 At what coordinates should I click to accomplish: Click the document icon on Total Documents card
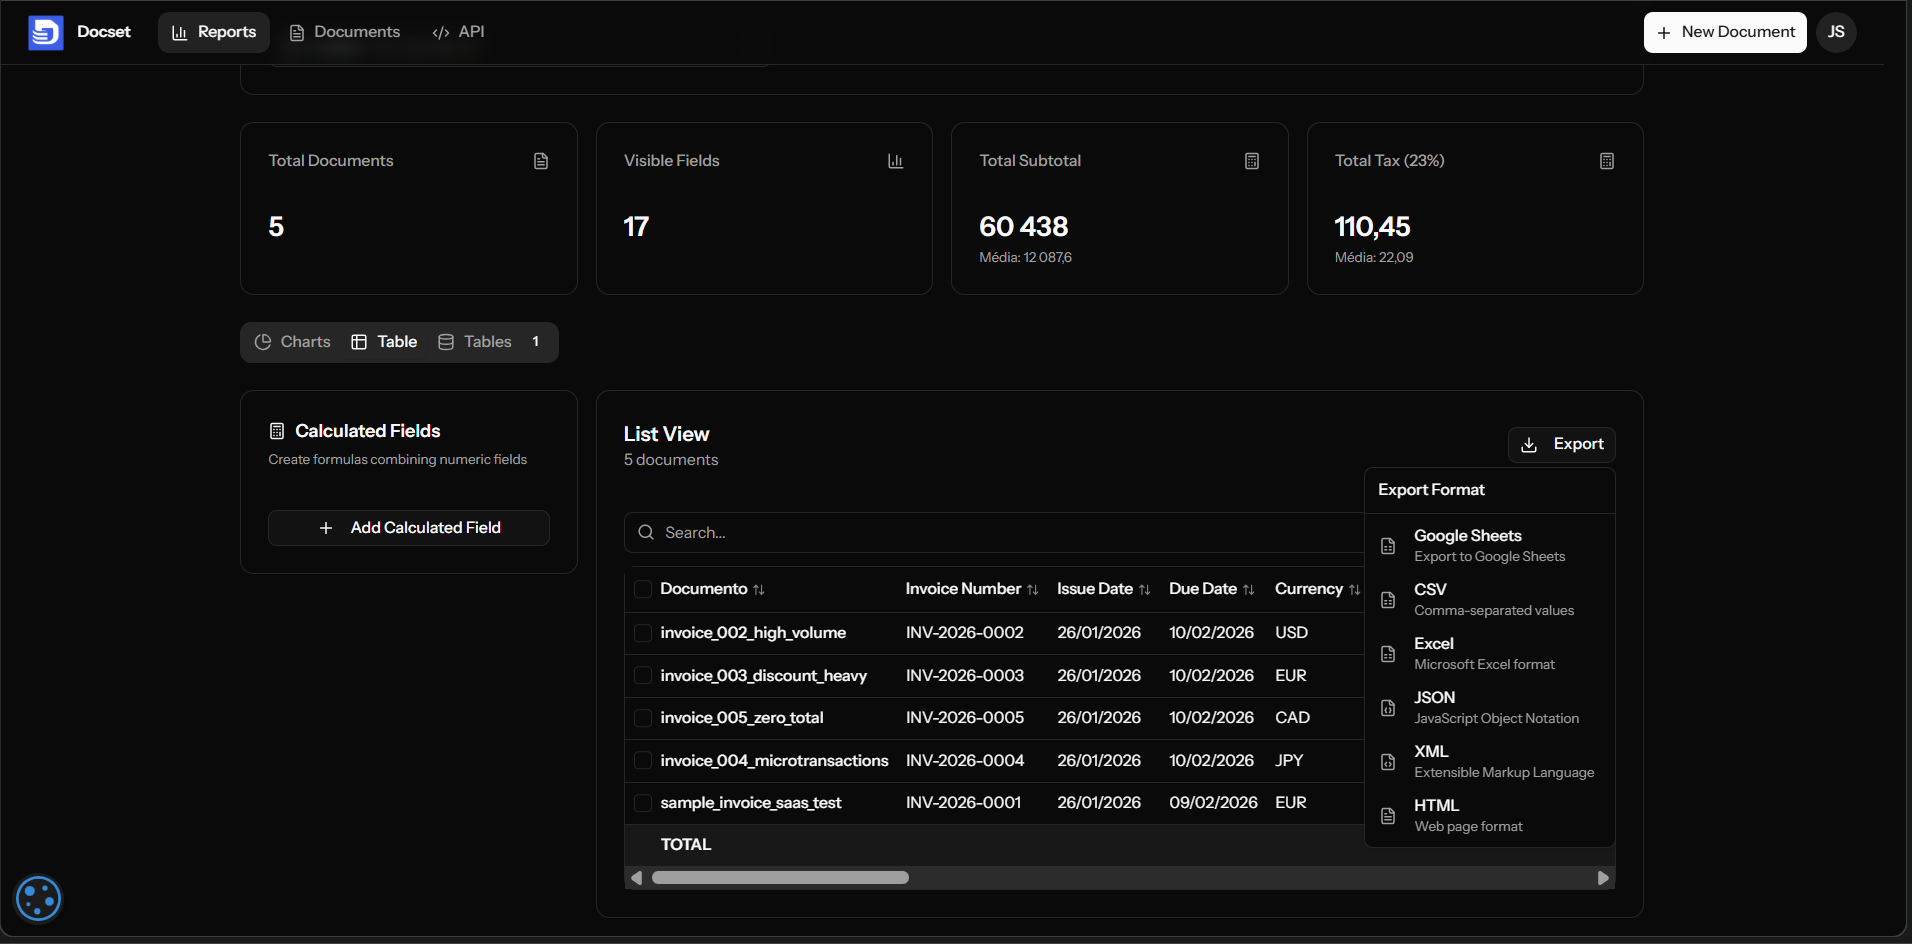541,160
